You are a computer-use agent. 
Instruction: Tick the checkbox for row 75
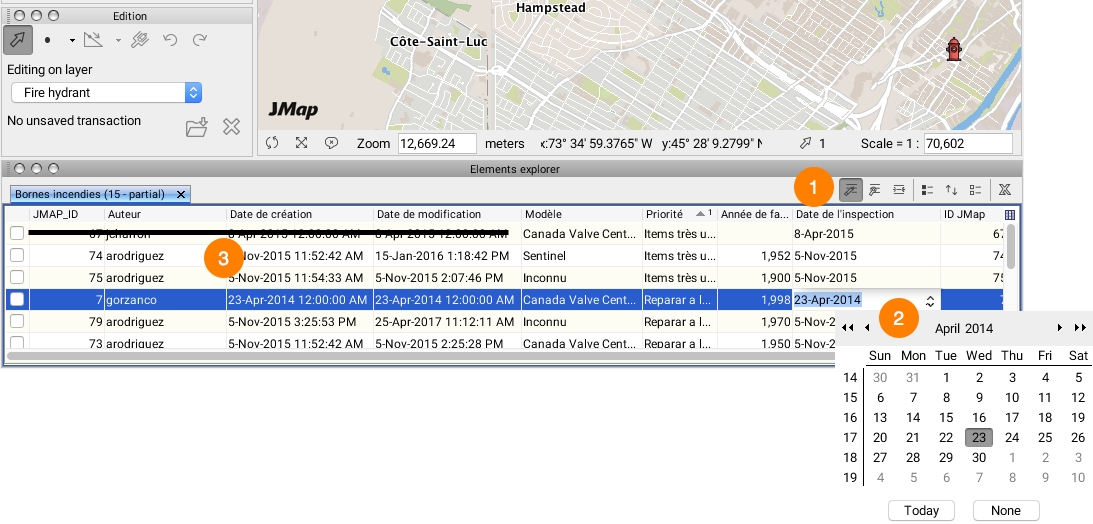tap(16, 278)
